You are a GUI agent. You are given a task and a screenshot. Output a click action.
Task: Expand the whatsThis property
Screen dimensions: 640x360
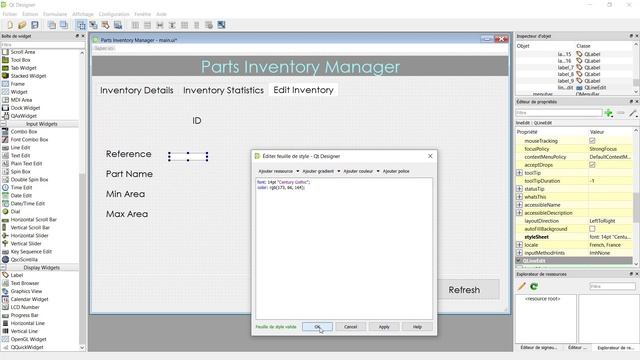click(519, 197)
